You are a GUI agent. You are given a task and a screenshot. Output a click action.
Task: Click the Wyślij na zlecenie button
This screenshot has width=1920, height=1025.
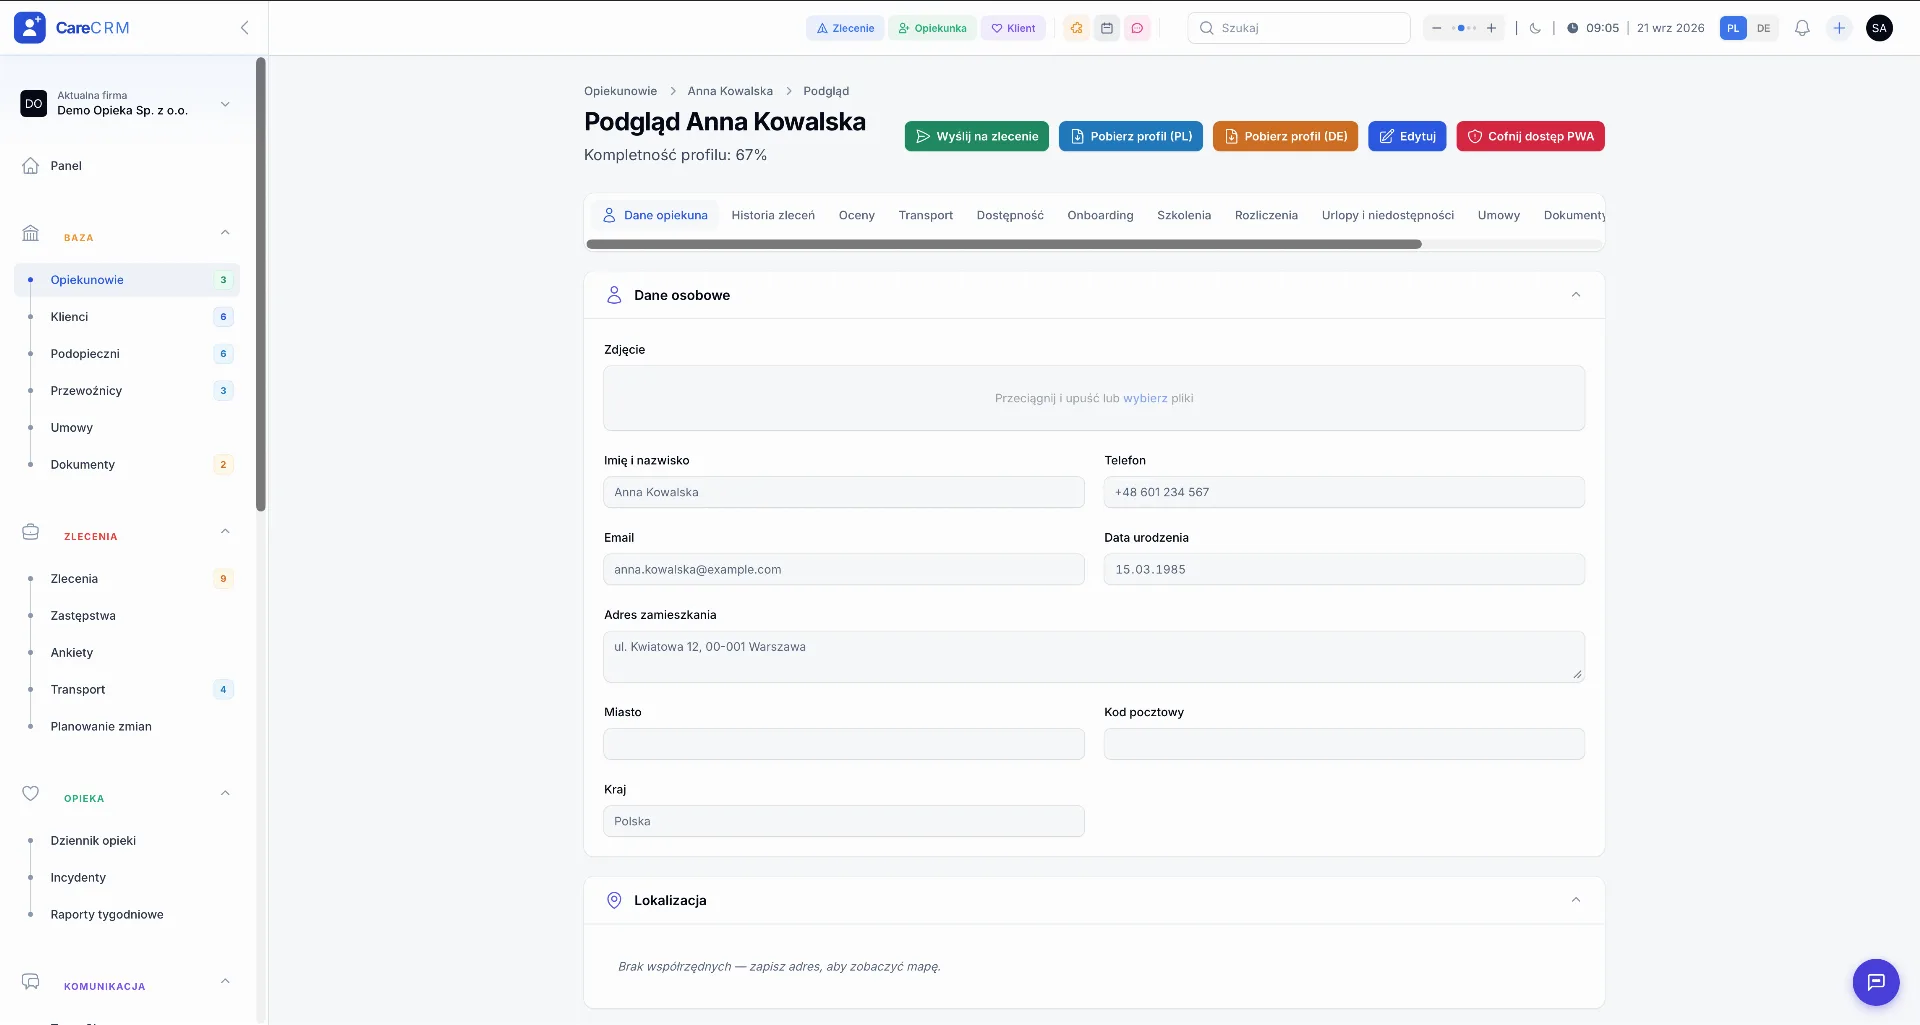pyautogui.click(x=977, y=136)
